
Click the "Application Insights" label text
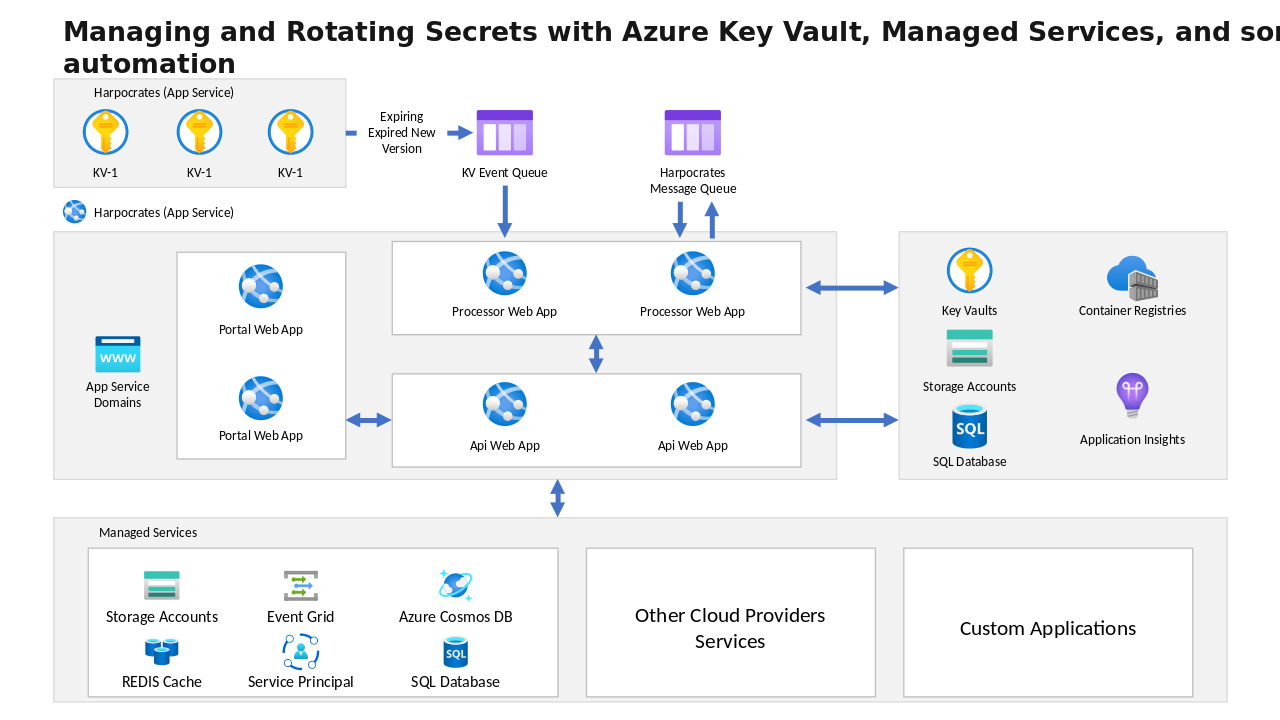click(1132, 440)
